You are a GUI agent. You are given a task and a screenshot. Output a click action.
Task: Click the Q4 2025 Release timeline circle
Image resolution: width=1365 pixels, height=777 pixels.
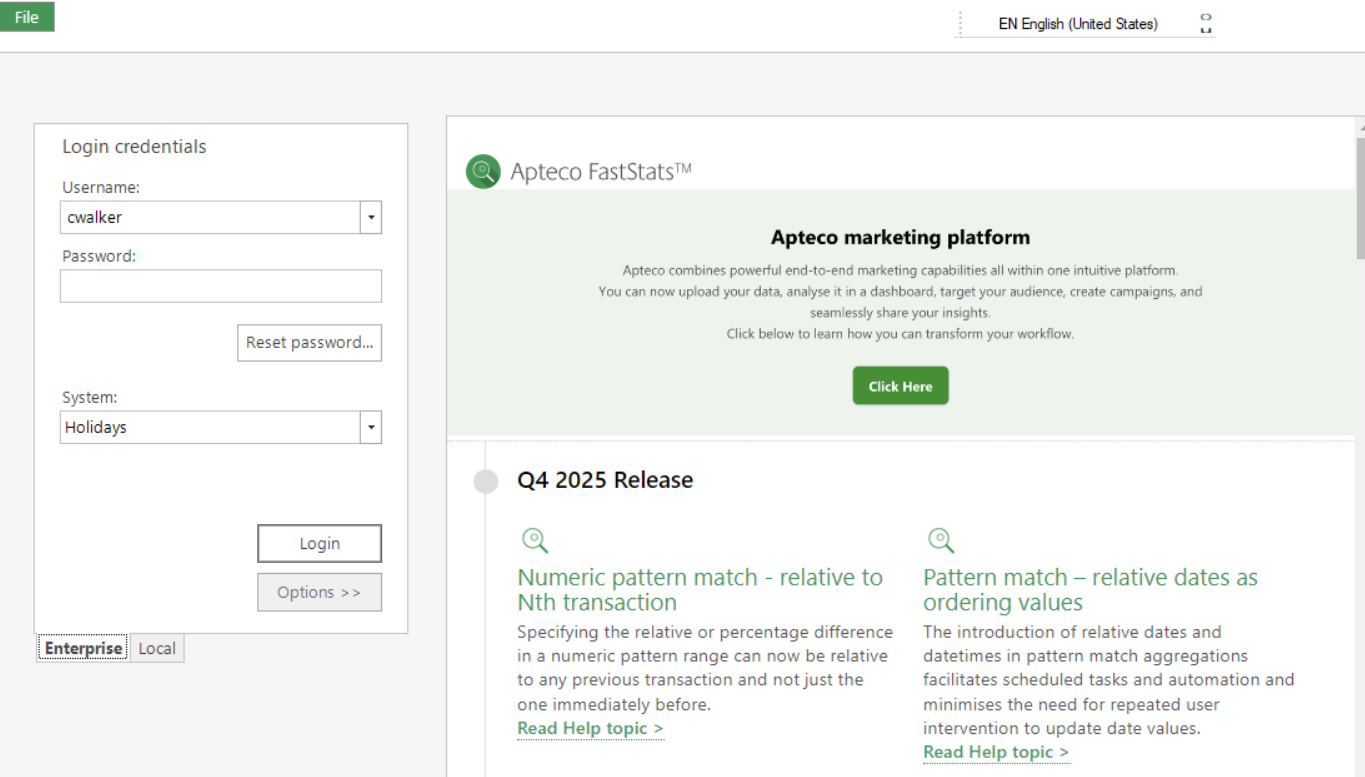click(485, 481)
